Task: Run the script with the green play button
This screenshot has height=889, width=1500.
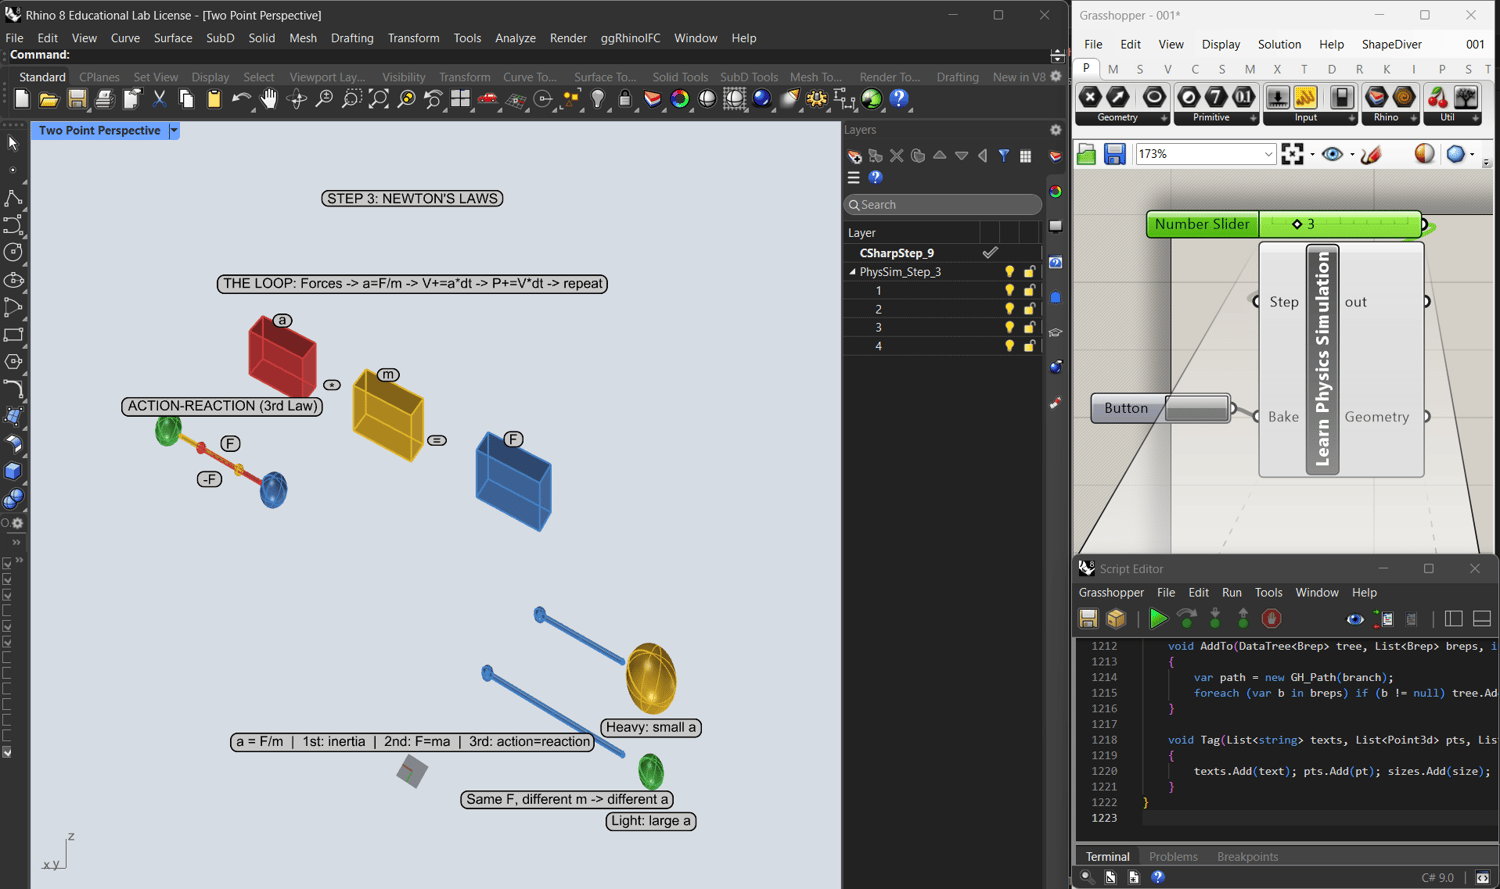Action: [1158, 619]
